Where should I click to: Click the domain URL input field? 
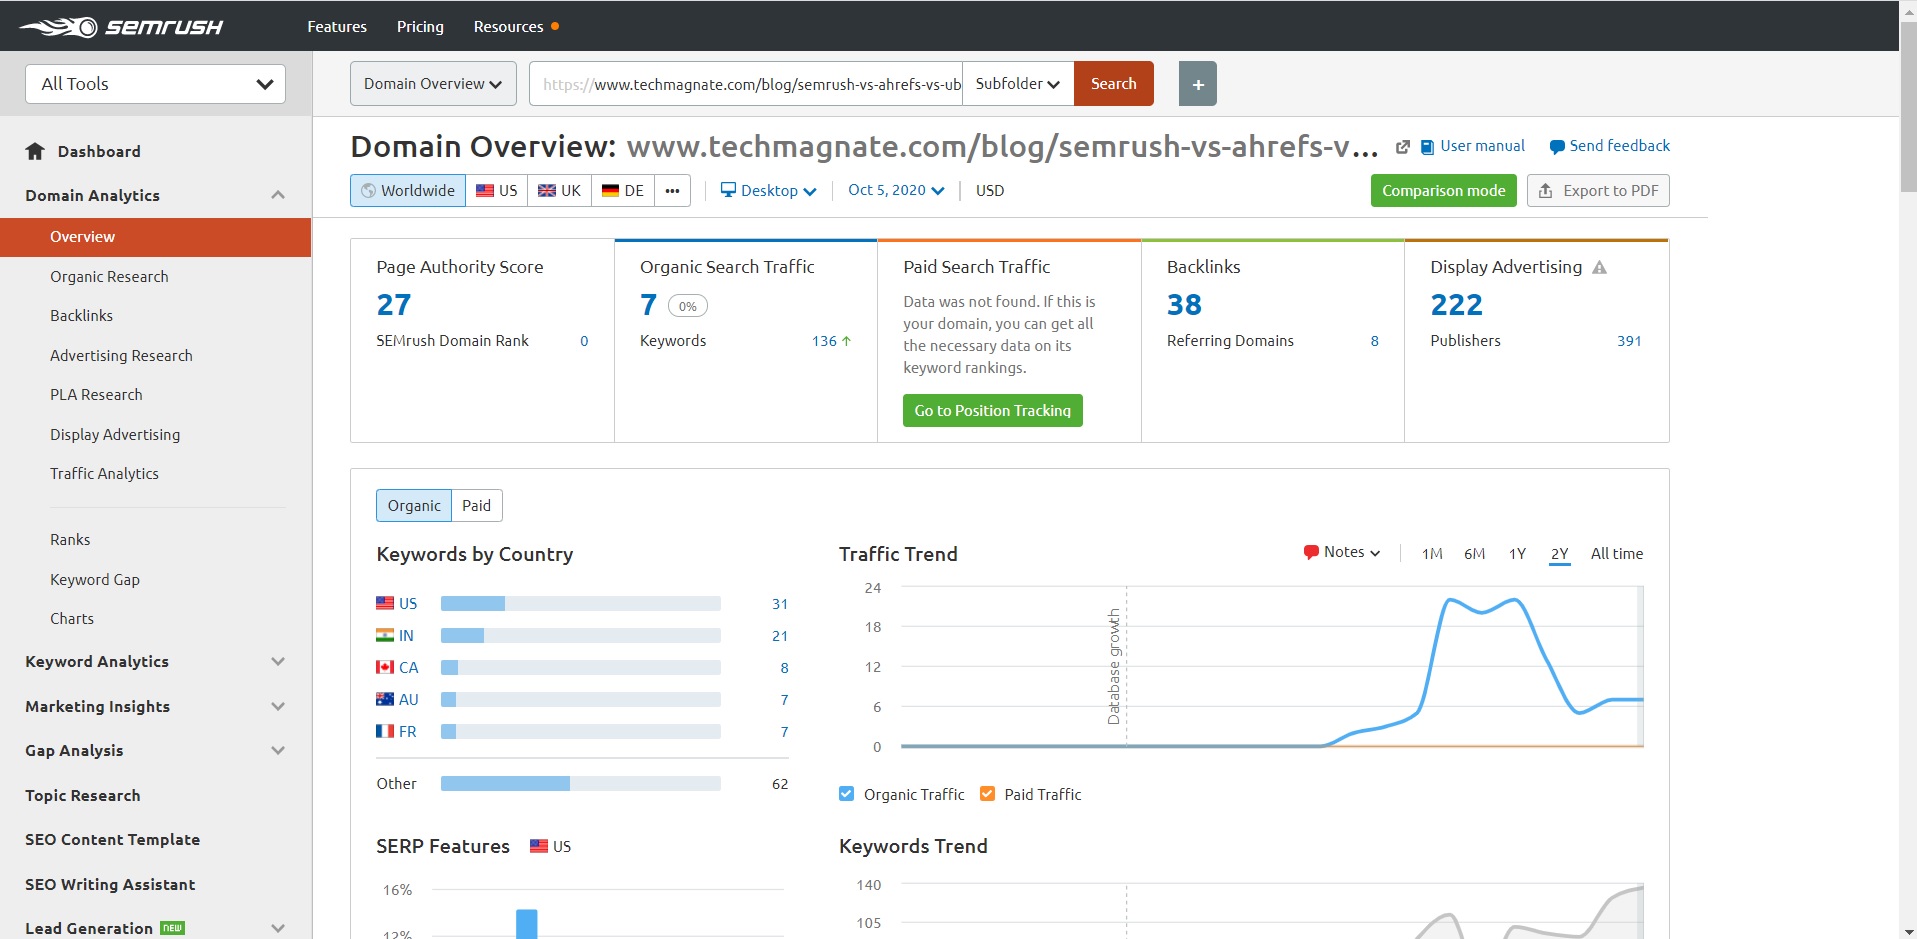tap(746, 84)
